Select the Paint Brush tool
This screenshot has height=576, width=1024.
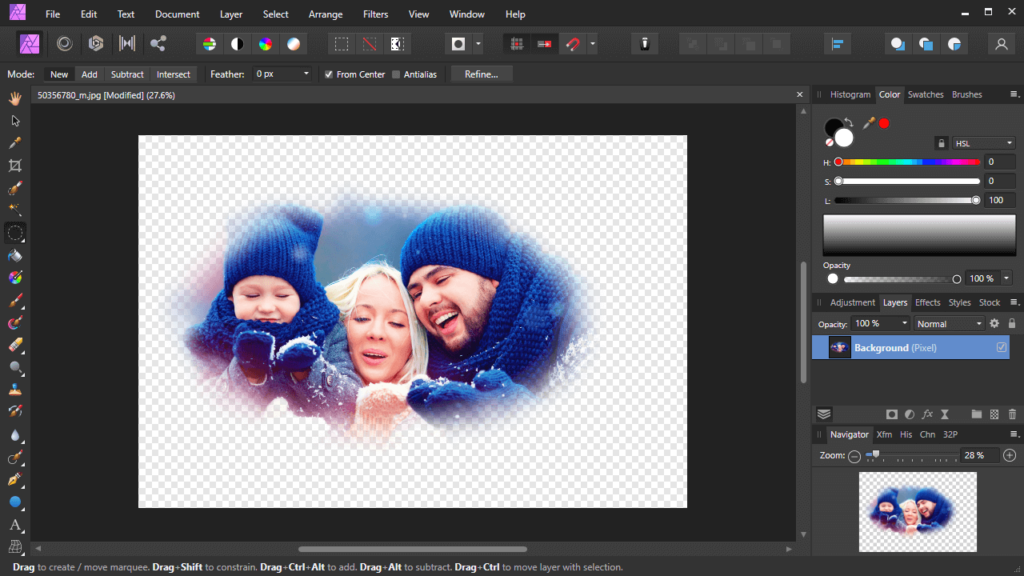coord(14,300)
